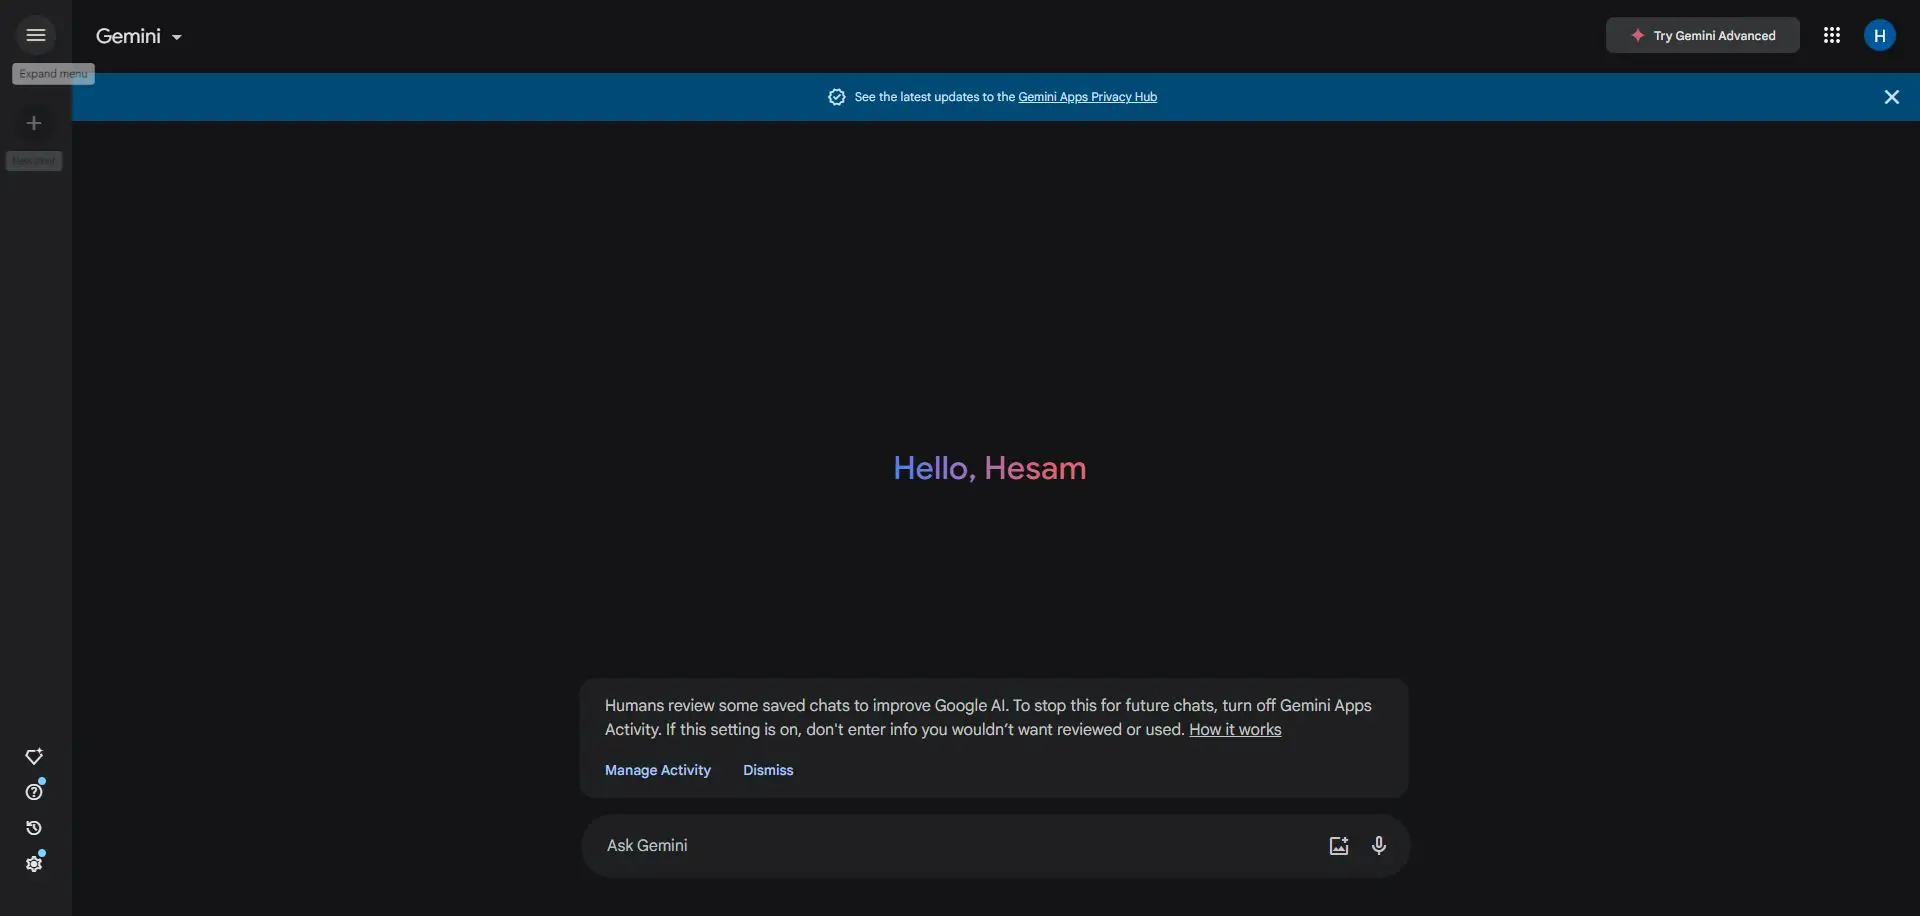Open the Google apps grid icon
The height and width of the screenshot is (916, 1920).
[1831, 35]
